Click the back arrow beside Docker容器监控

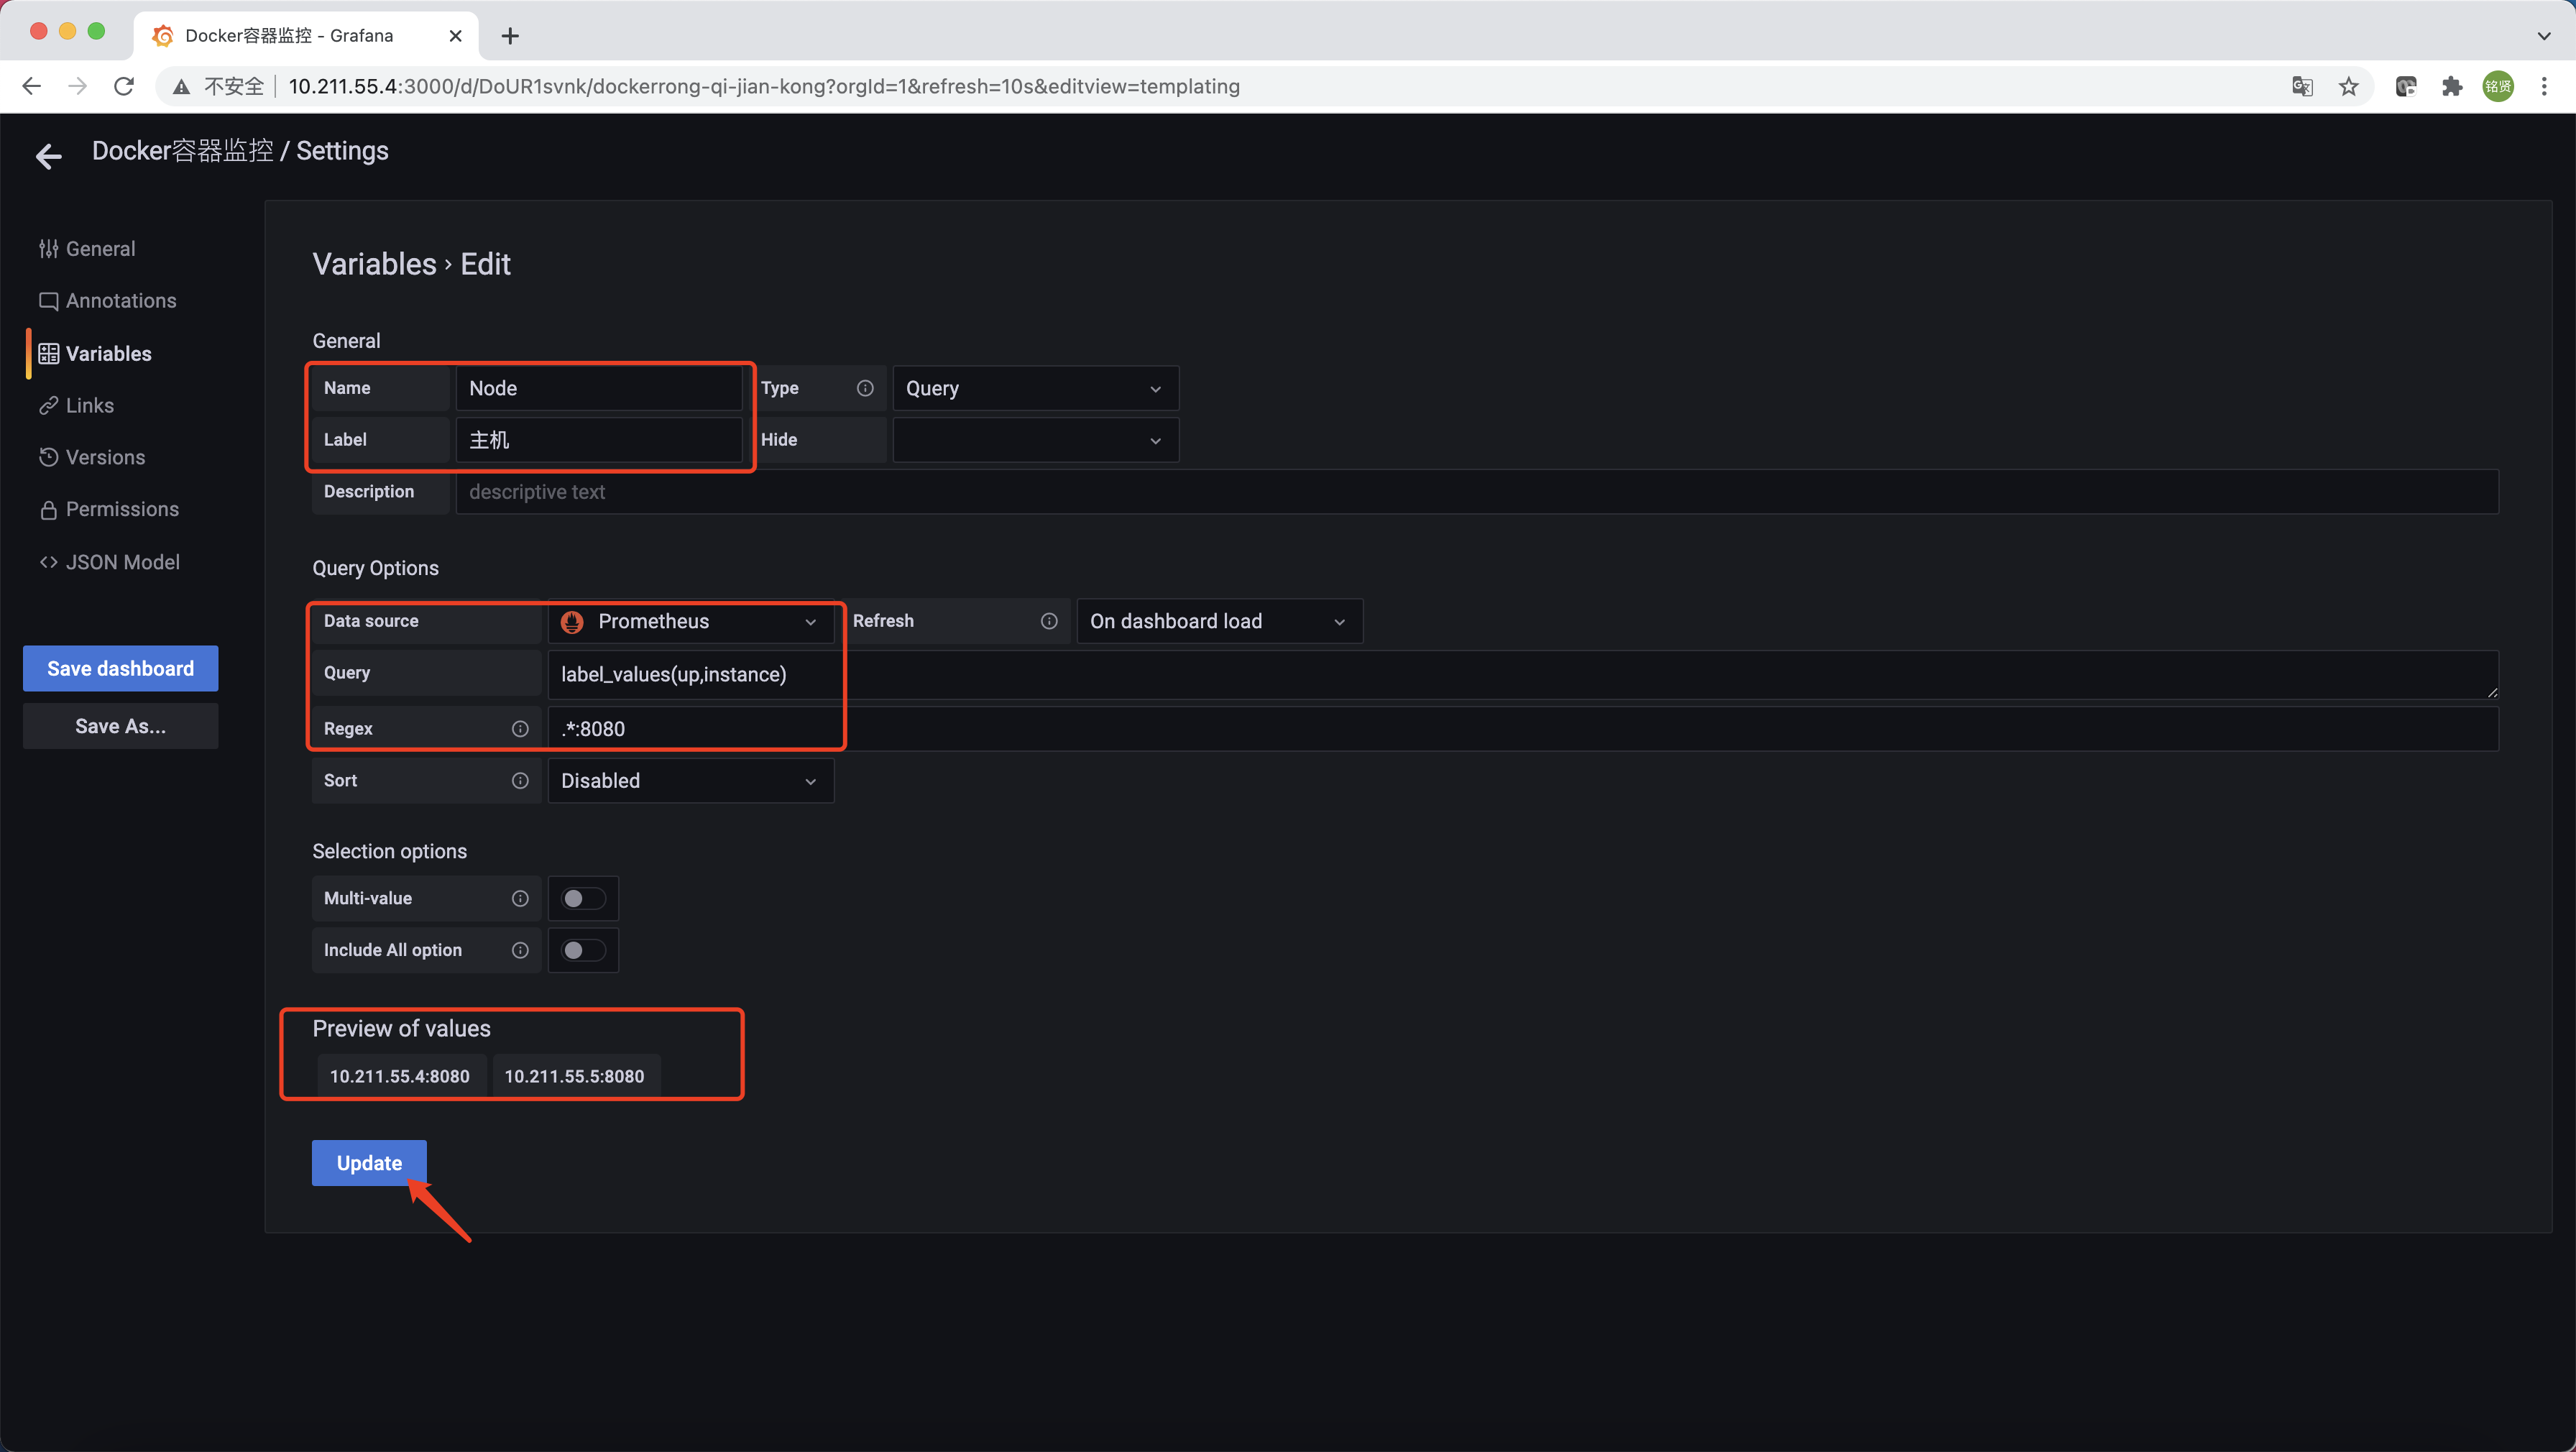tap(48, 155)
